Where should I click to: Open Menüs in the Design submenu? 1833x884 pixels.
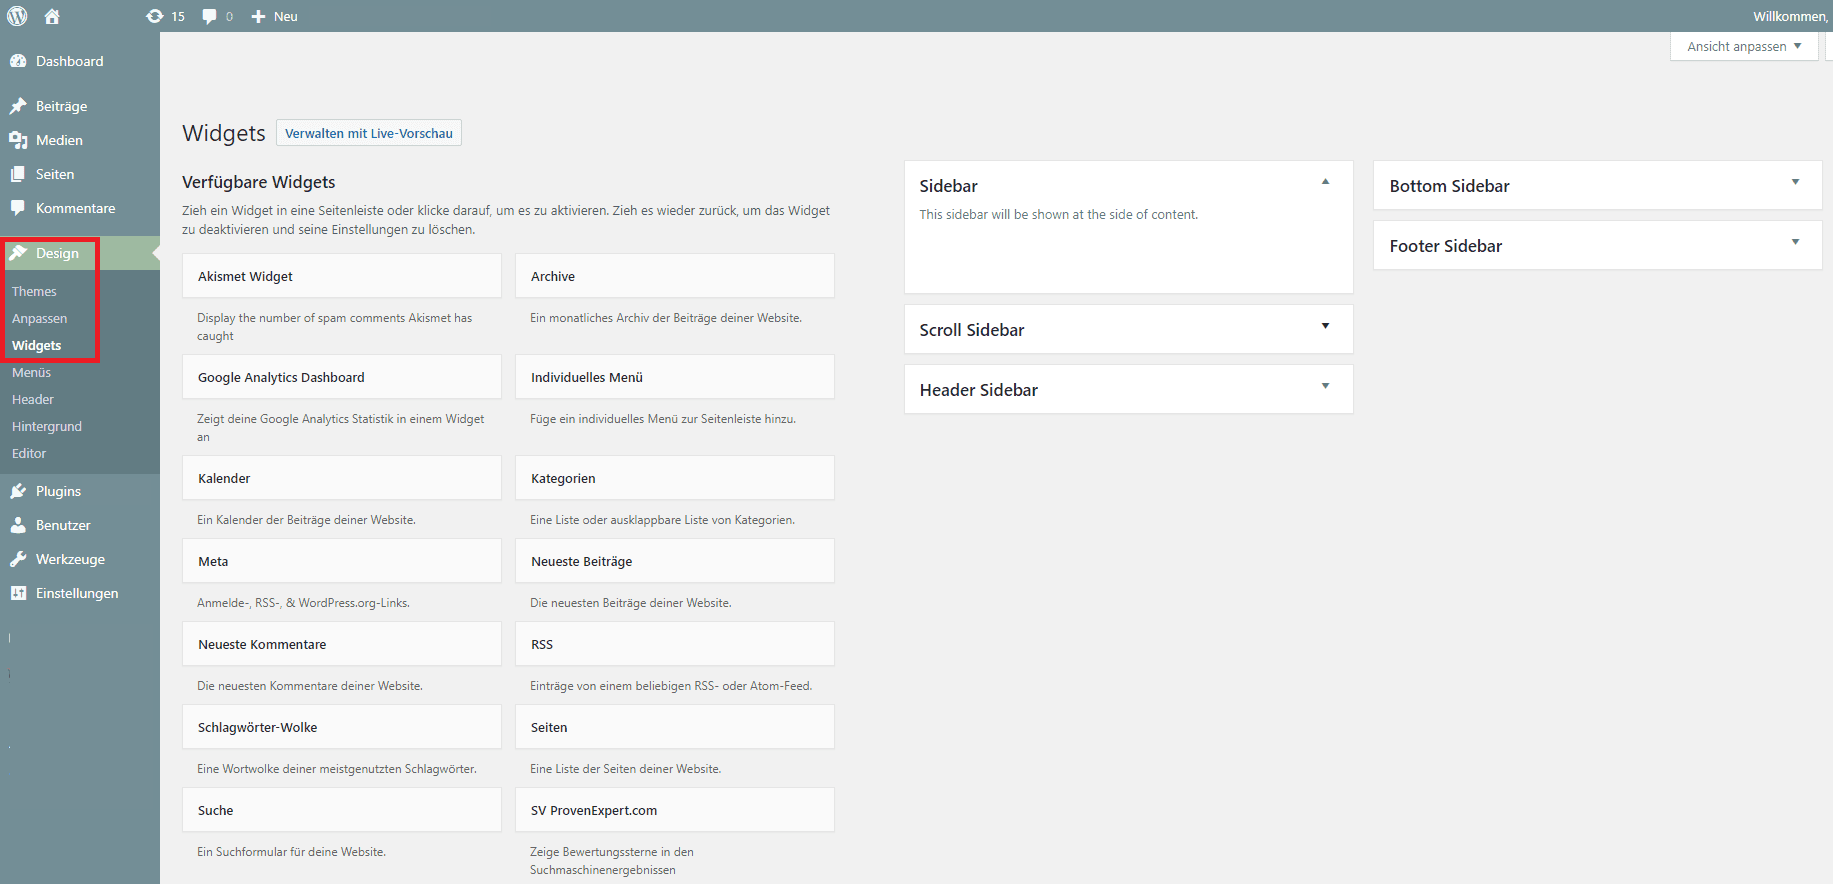(x=31, y=372)
